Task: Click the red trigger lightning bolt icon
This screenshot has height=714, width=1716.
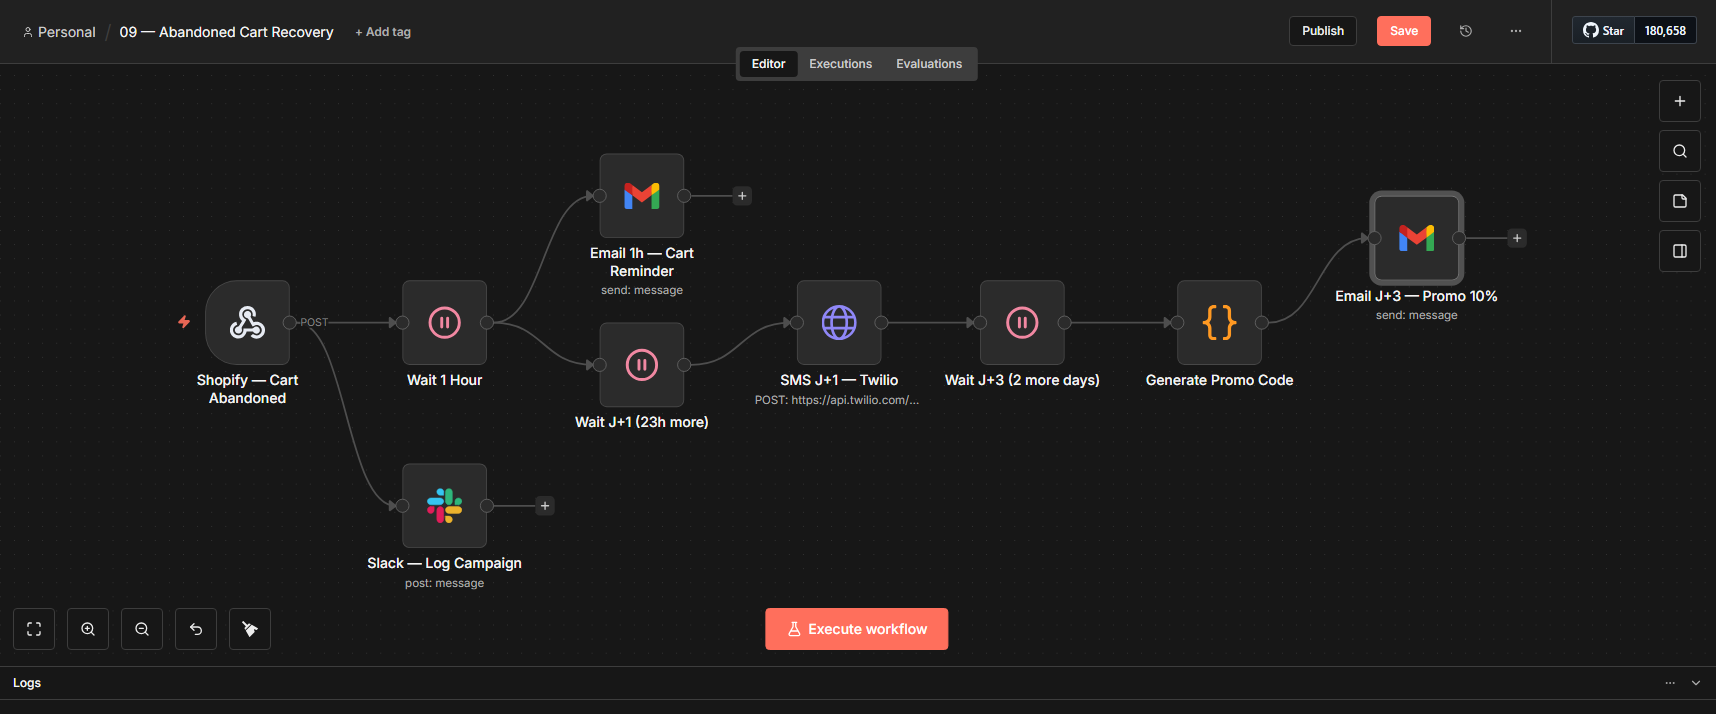Action: (x=184, y=322)
